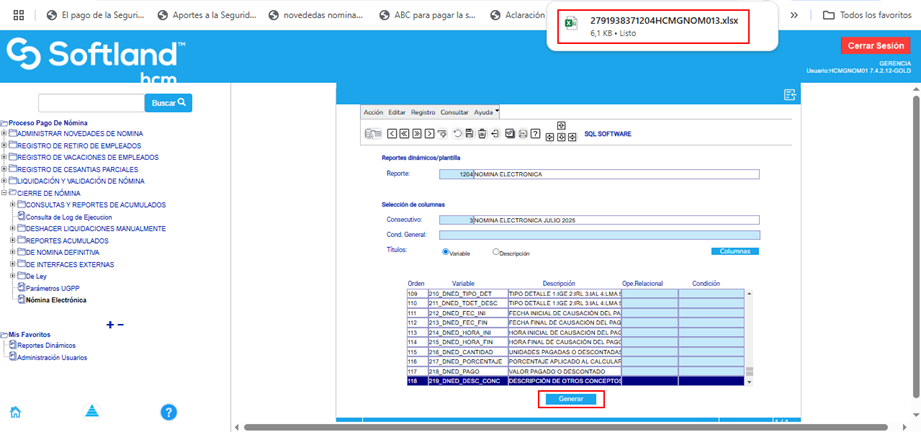Click the delete record trash icon
The height and width of the screenshot is (432, 921).
tap(482, 133)
